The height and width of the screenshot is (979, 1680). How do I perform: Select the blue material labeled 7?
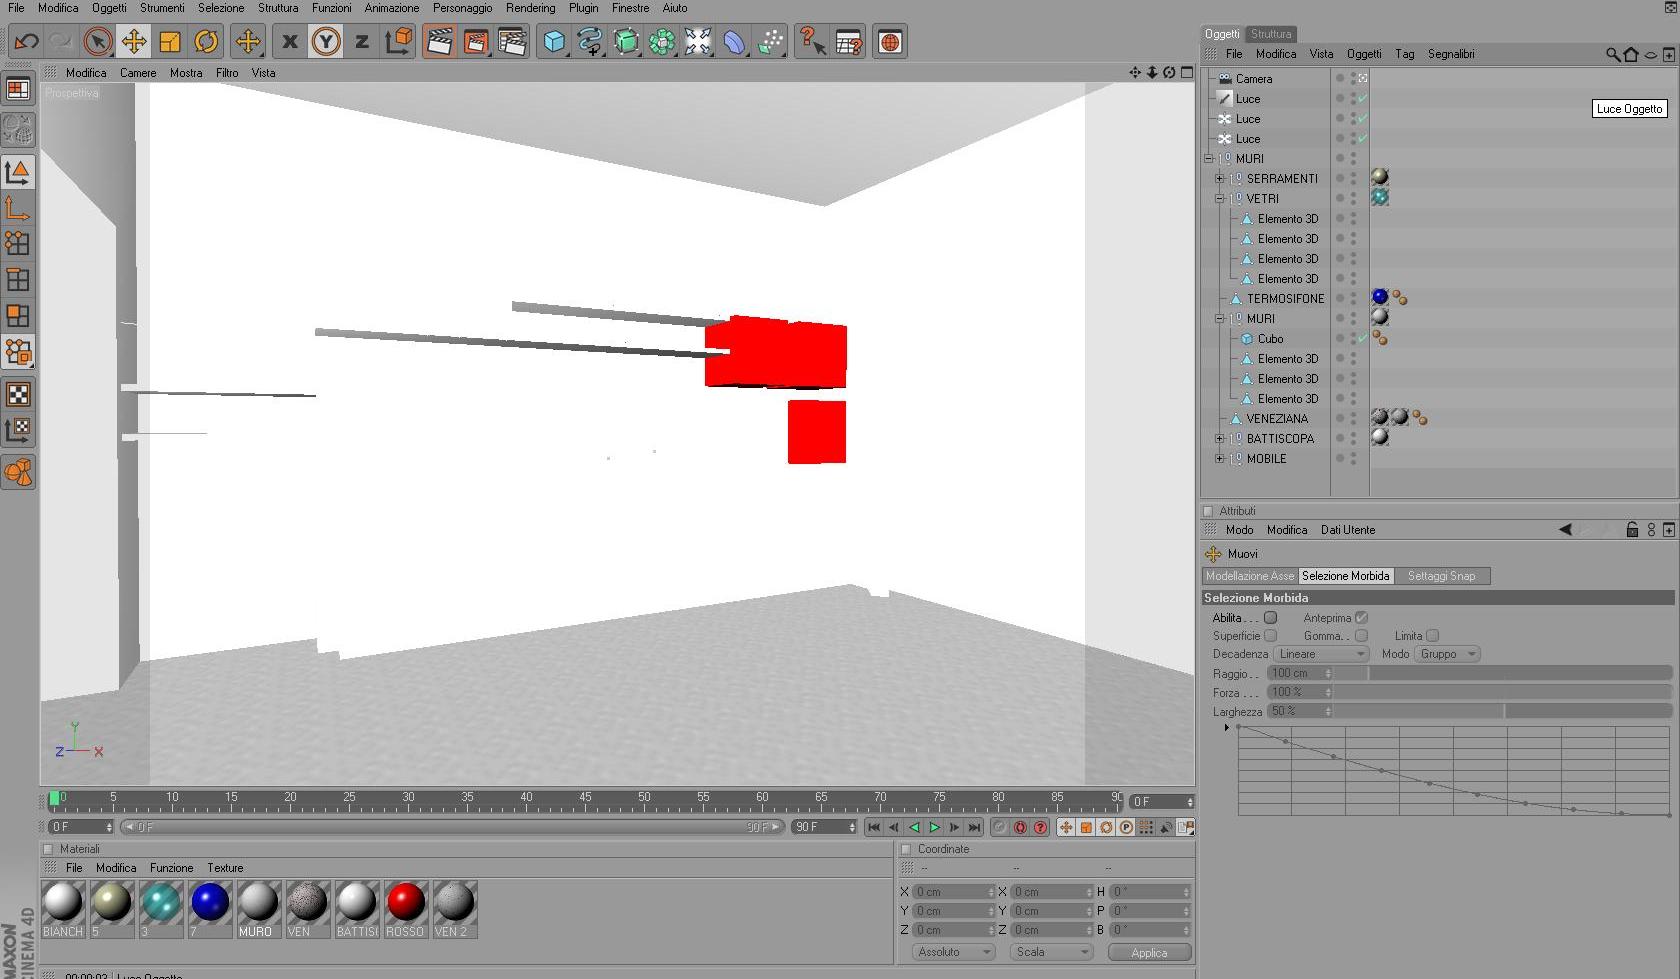pos(210,909)
